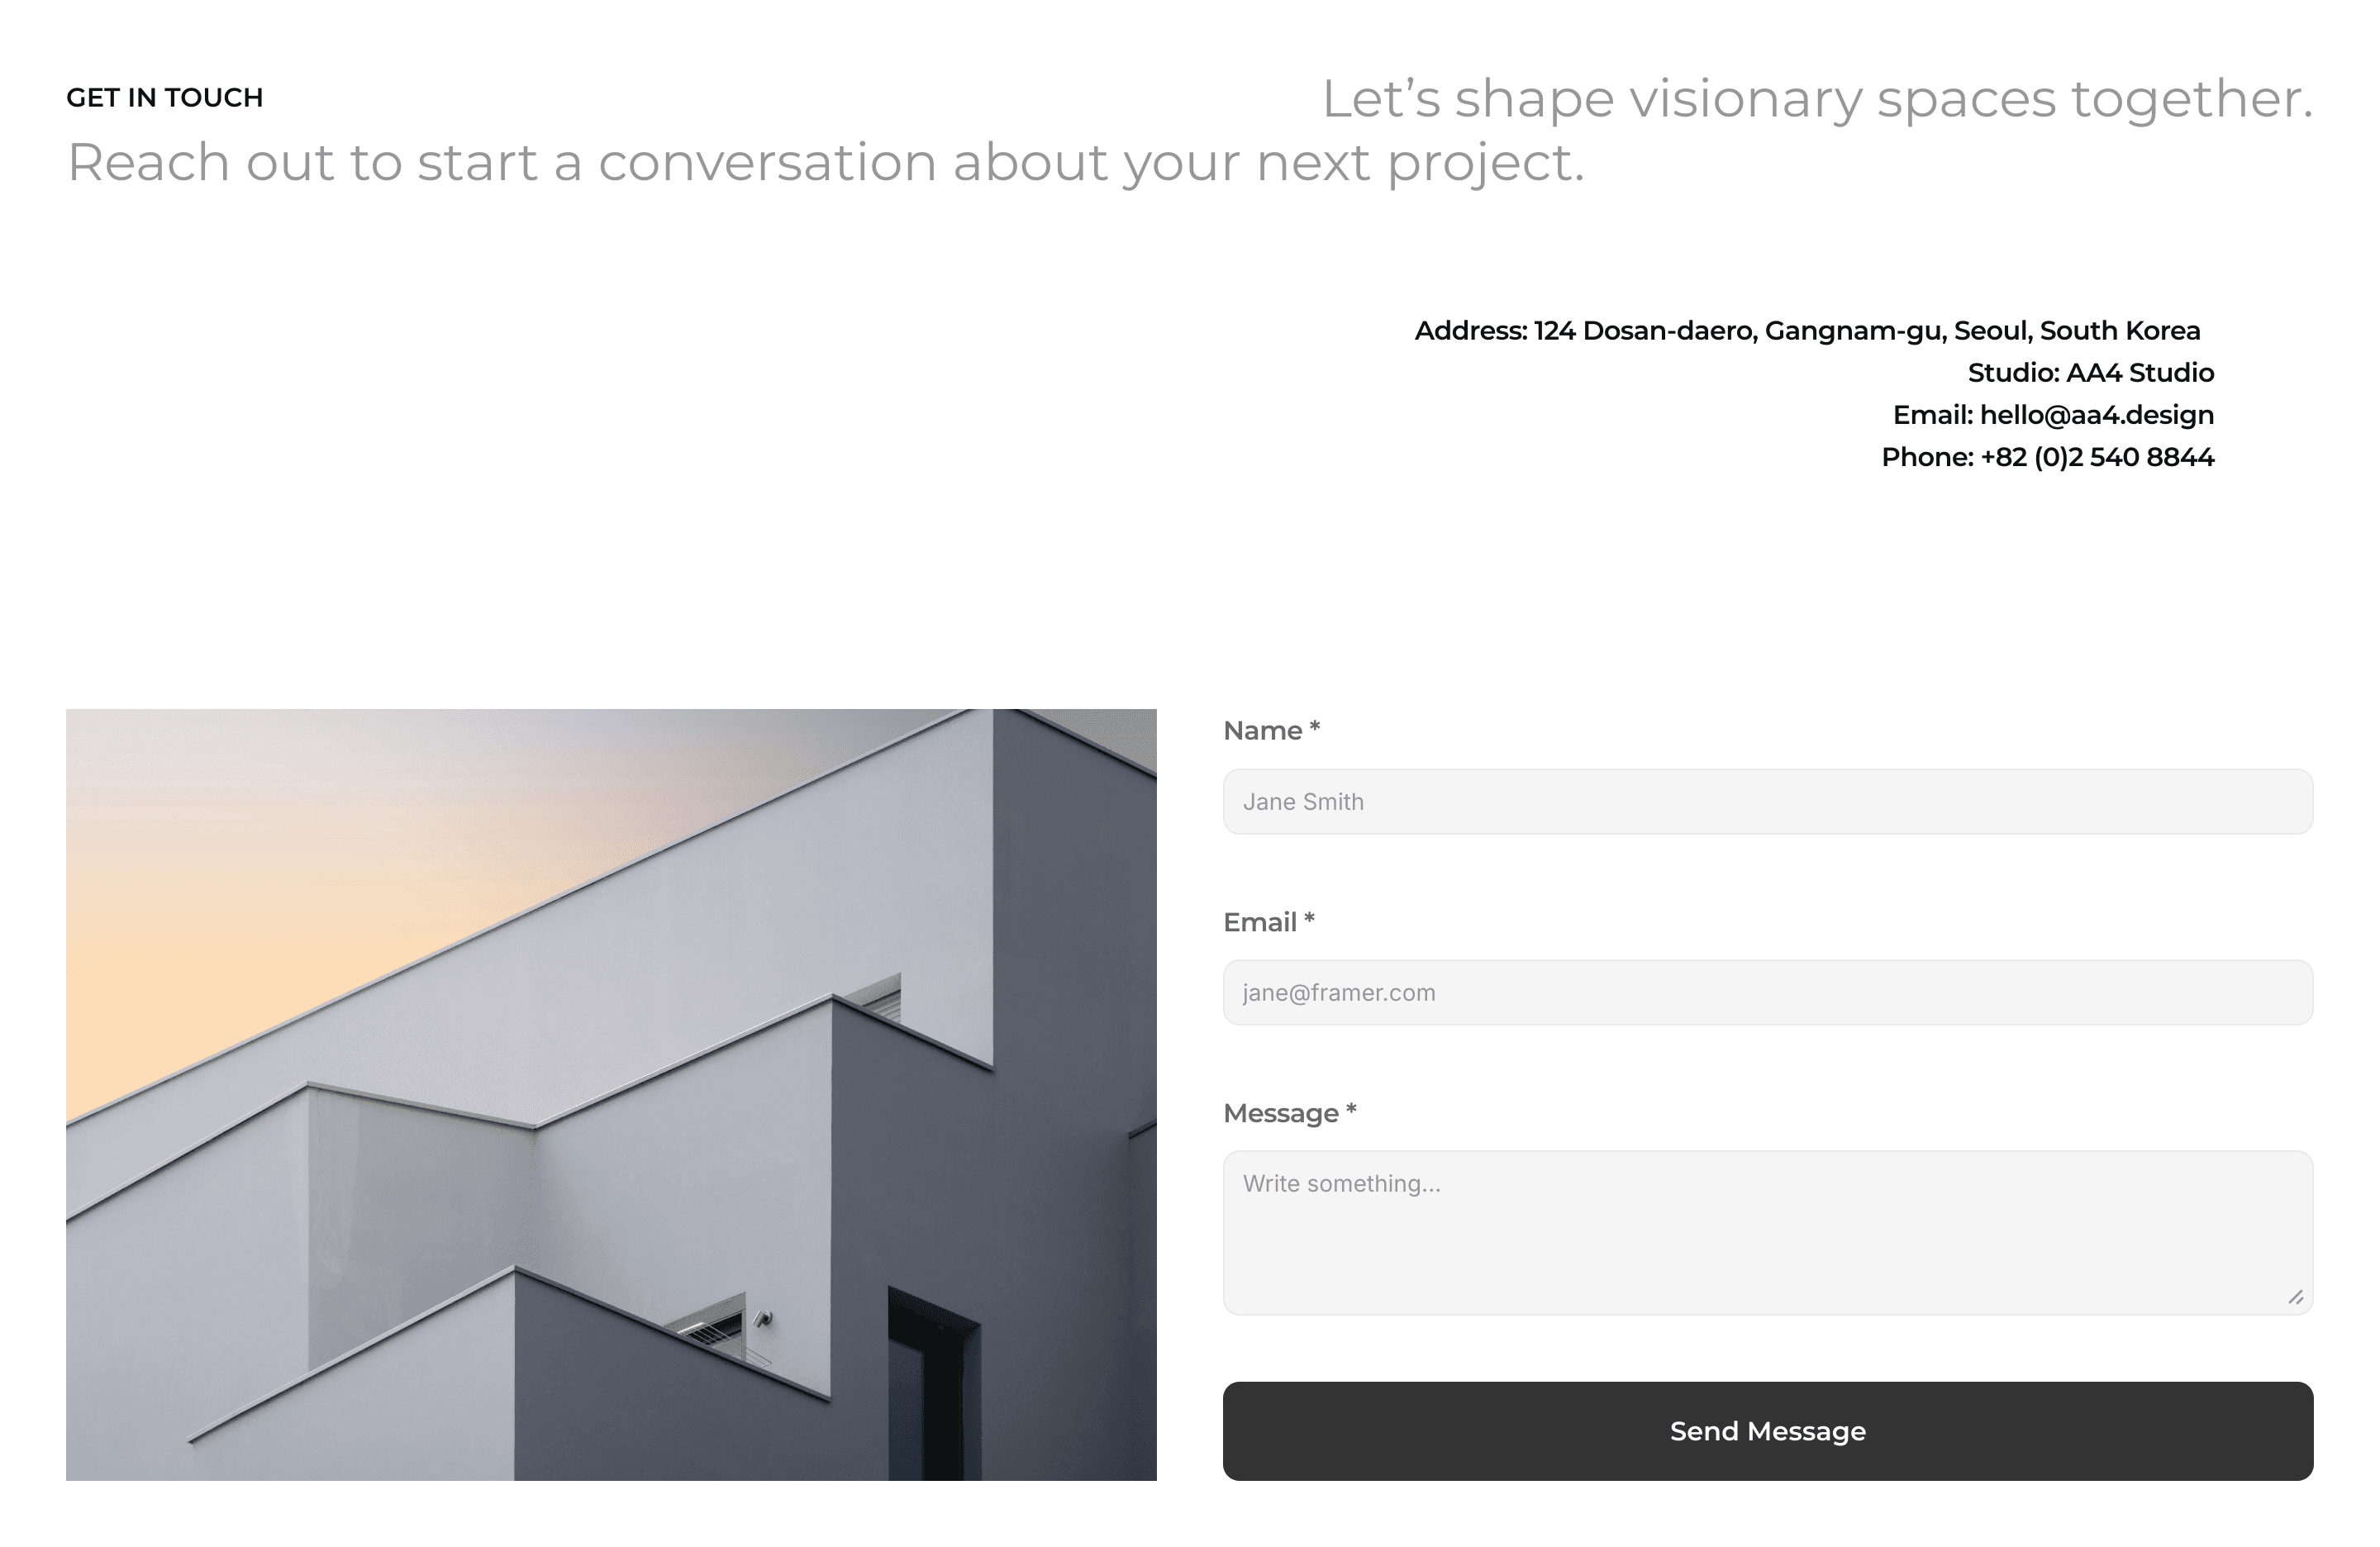The image size is (2380, 1547).
Task: Click the phone number +82 (0)2 540 8844
Action: pos(2097,457)
